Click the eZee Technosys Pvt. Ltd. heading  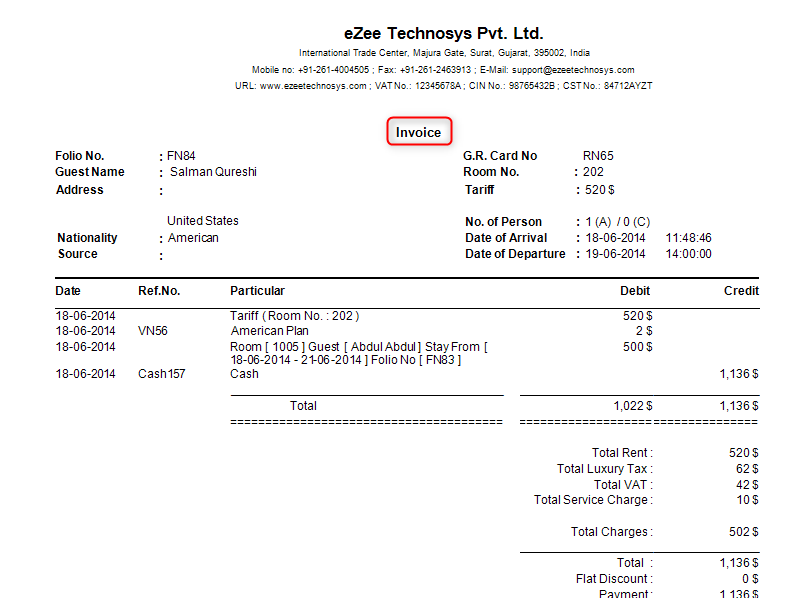tap(443, 33)
